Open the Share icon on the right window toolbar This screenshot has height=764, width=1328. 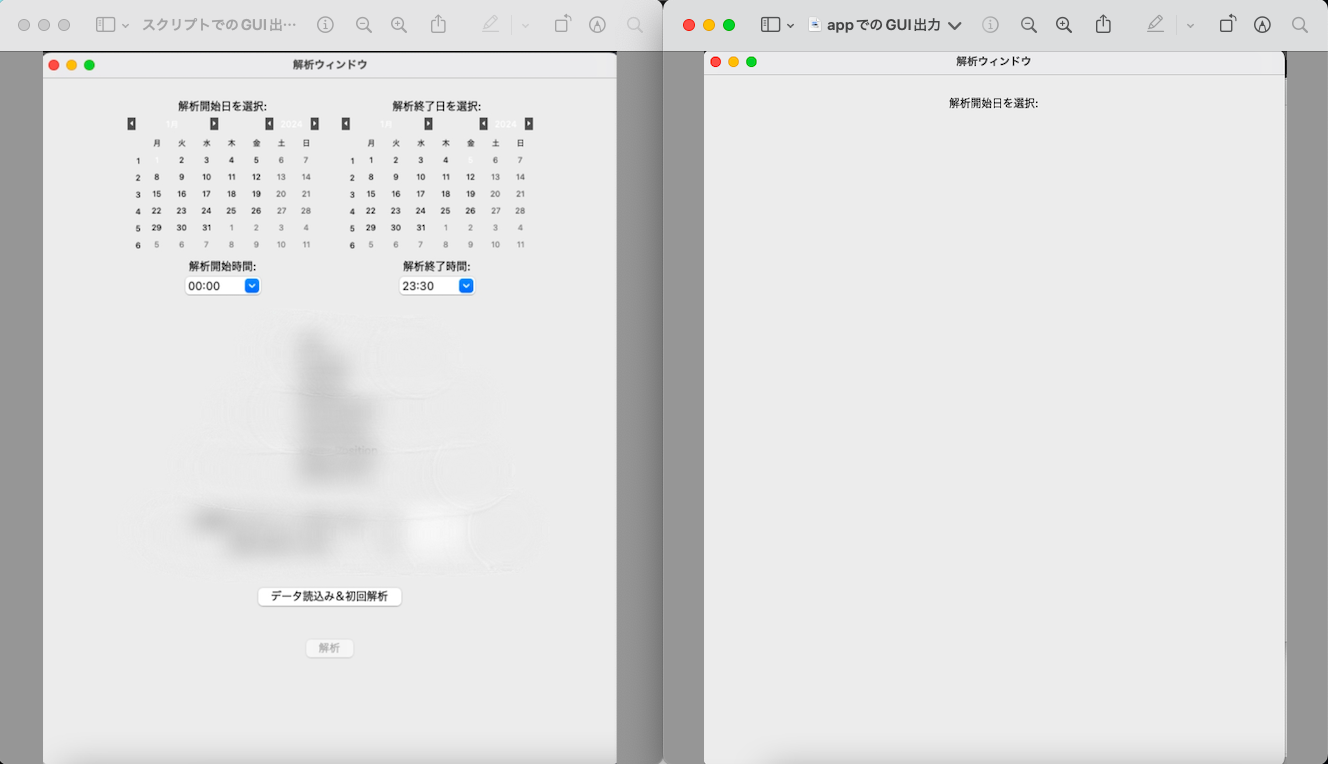coord(1103,24)
